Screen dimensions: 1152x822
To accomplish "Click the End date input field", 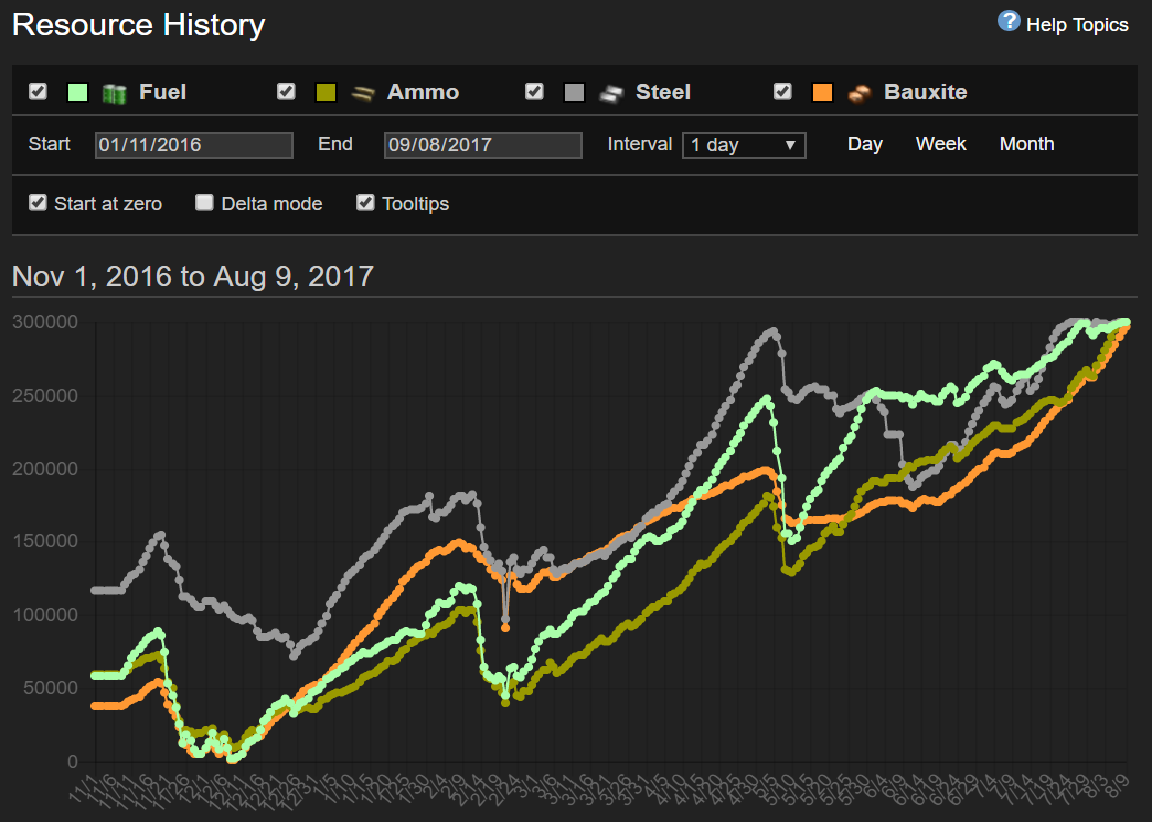I will (483, 145).
